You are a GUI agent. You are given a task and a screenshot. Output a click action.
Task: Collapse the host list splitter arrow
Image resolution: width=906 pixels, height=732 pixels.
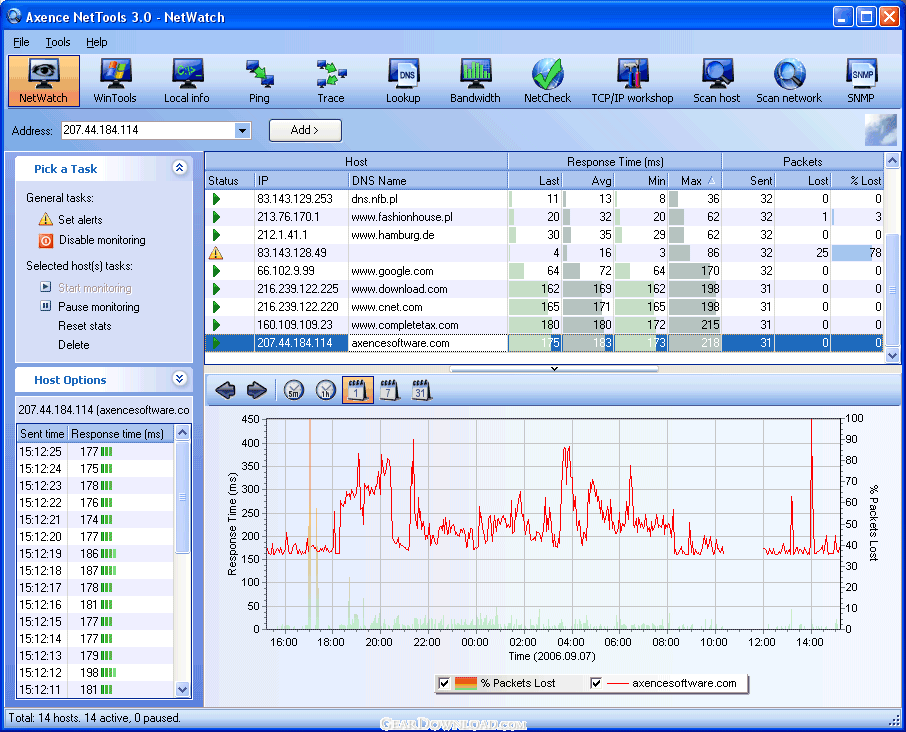[x=554, y=369]
